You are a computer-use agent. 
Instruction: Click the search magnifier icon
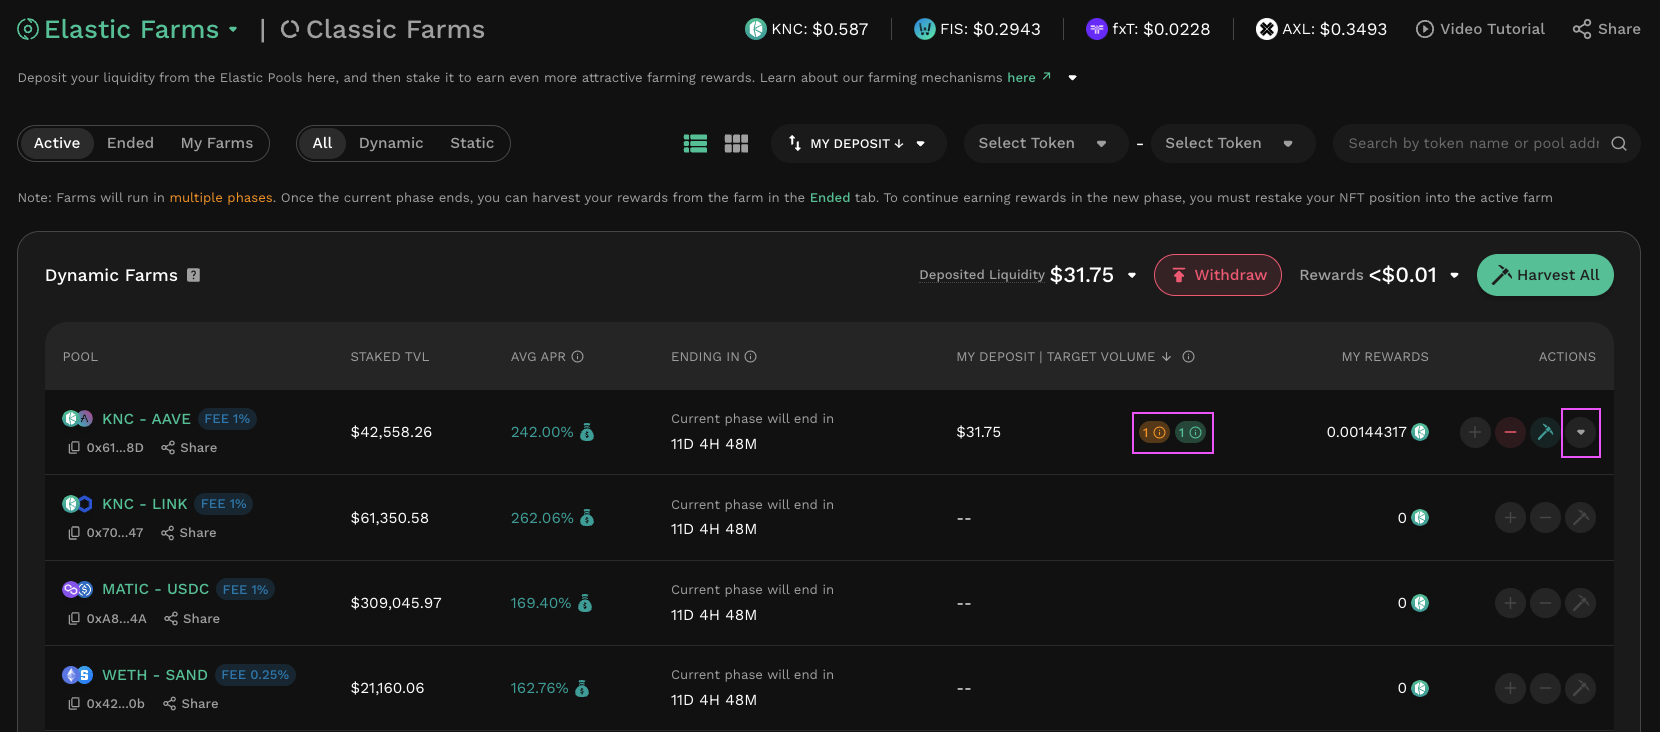click(x=1619, y=144)
